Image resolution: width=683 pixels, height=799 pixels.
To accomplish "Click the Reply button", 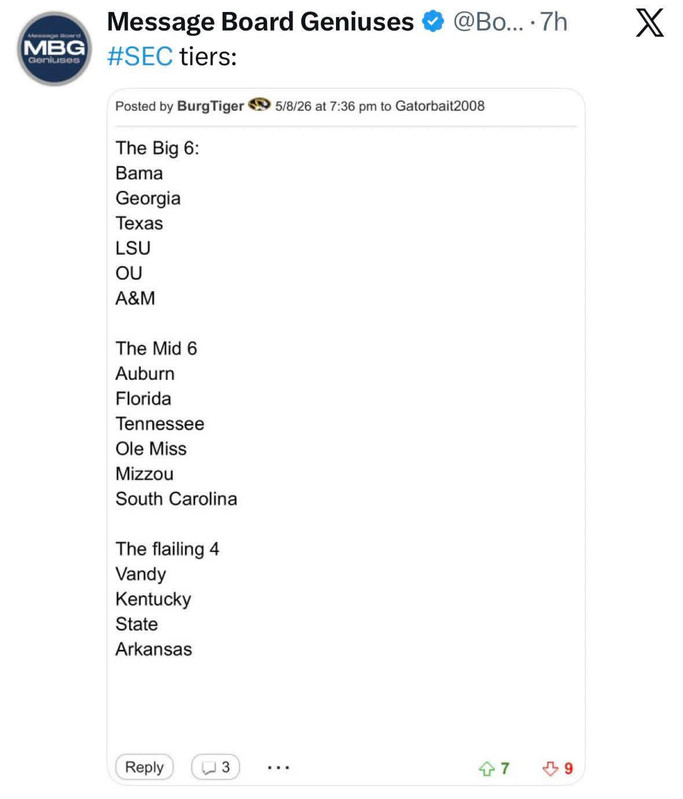I will (x=144, y=767).
